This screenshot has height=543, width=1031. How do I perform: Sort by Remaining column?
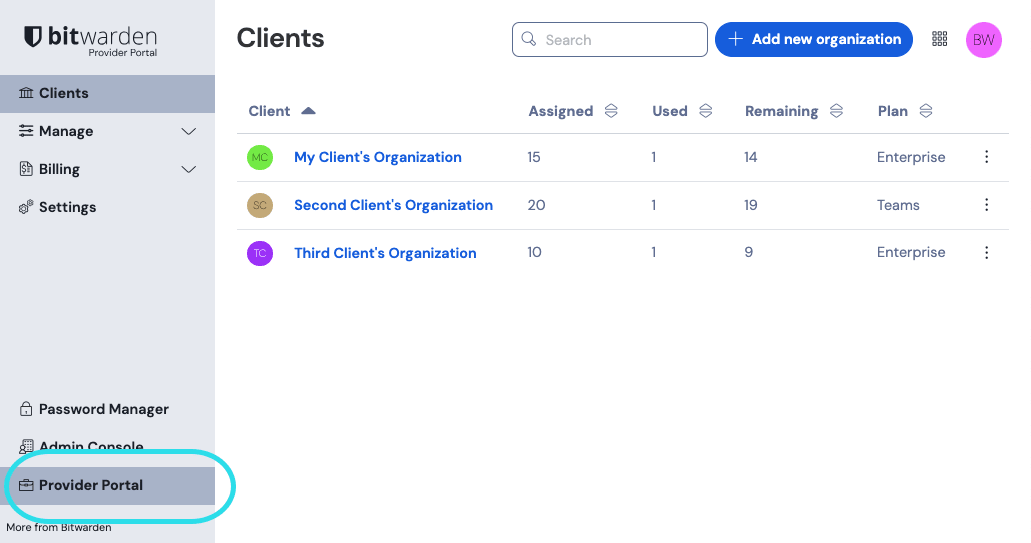tap(836, 111)
